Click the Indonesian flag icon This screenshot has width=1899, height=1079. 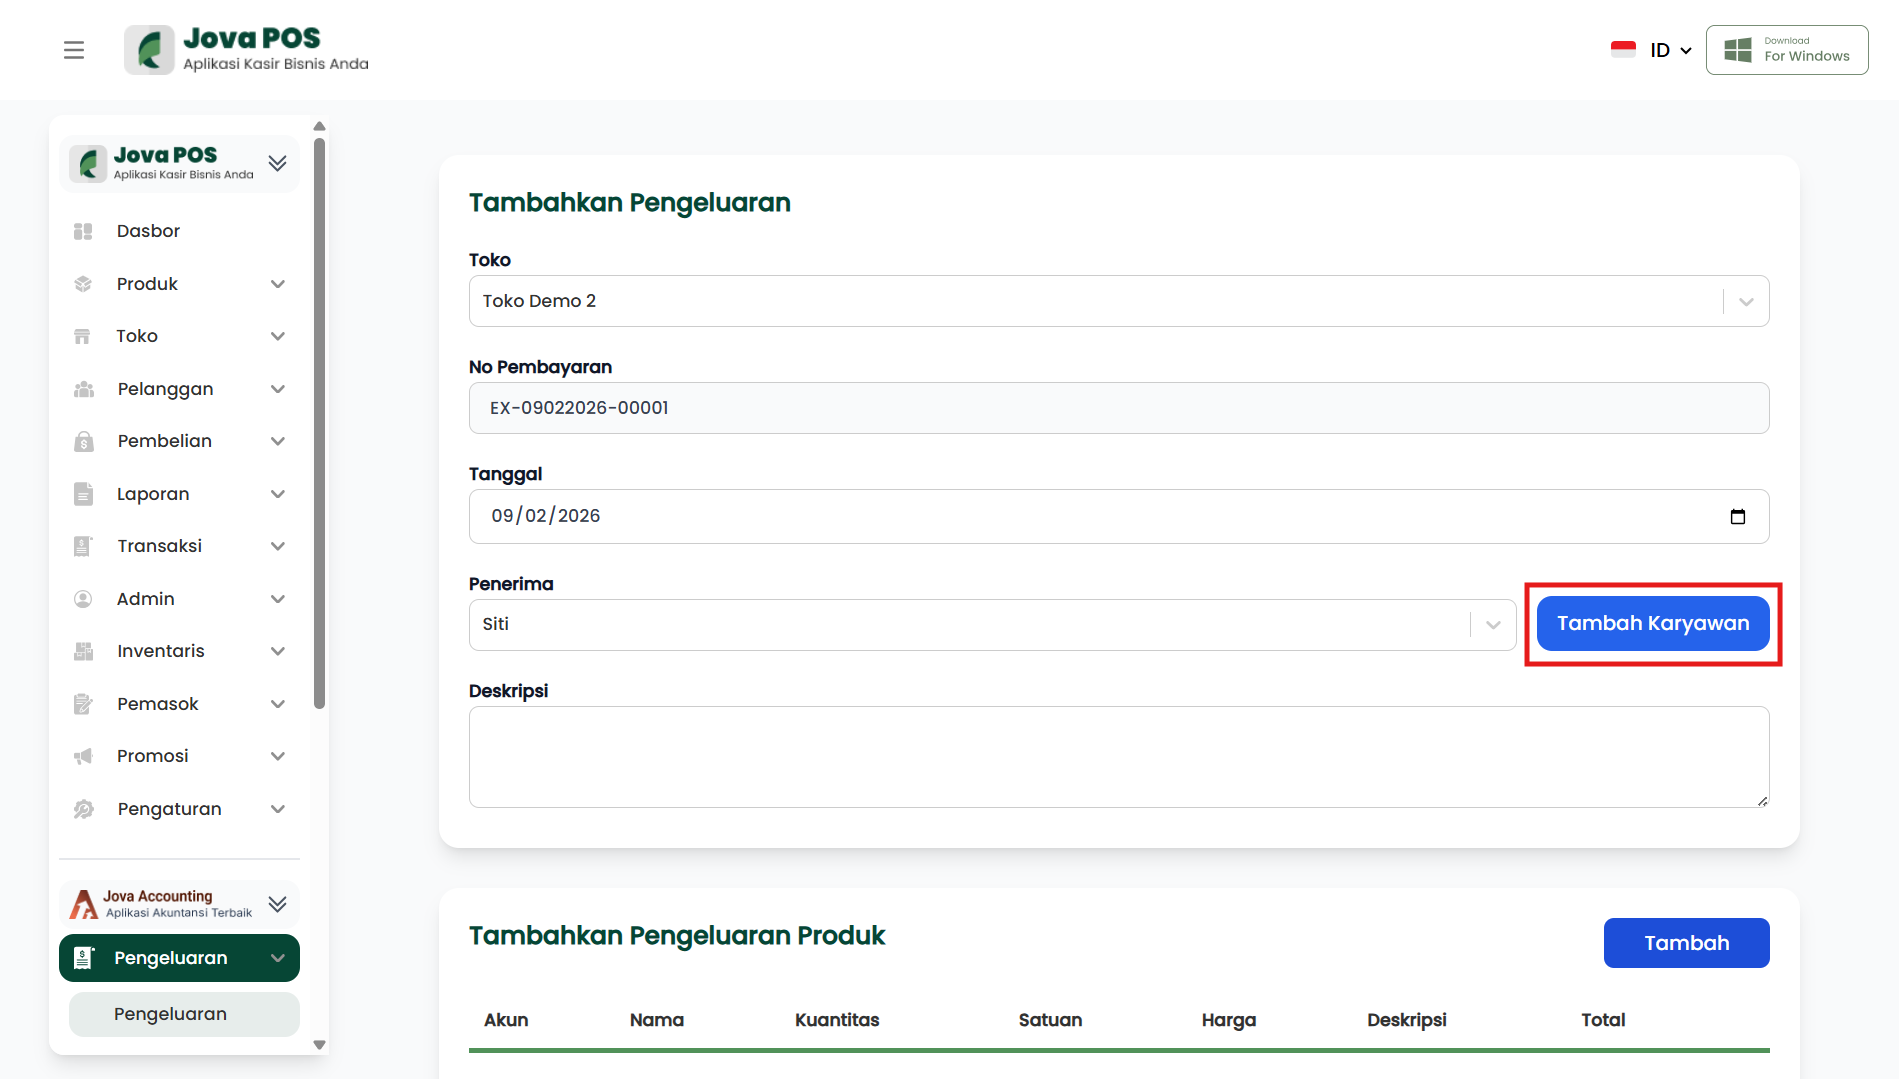click(1623, 50)
